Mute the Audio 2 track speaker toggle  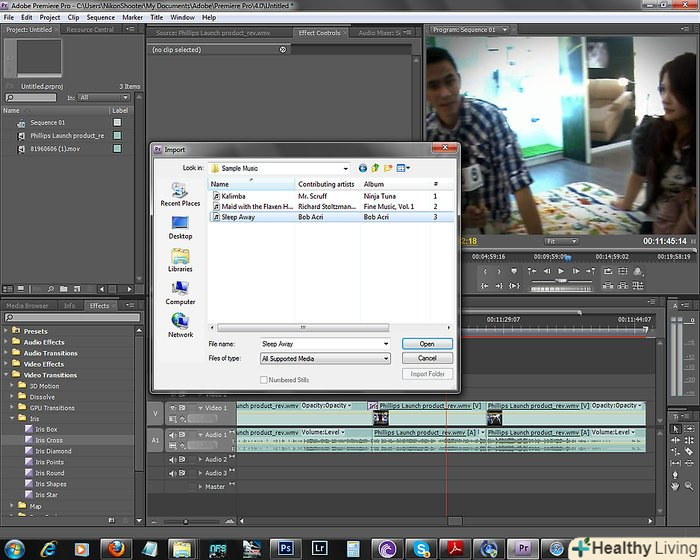tap(172, 459)
